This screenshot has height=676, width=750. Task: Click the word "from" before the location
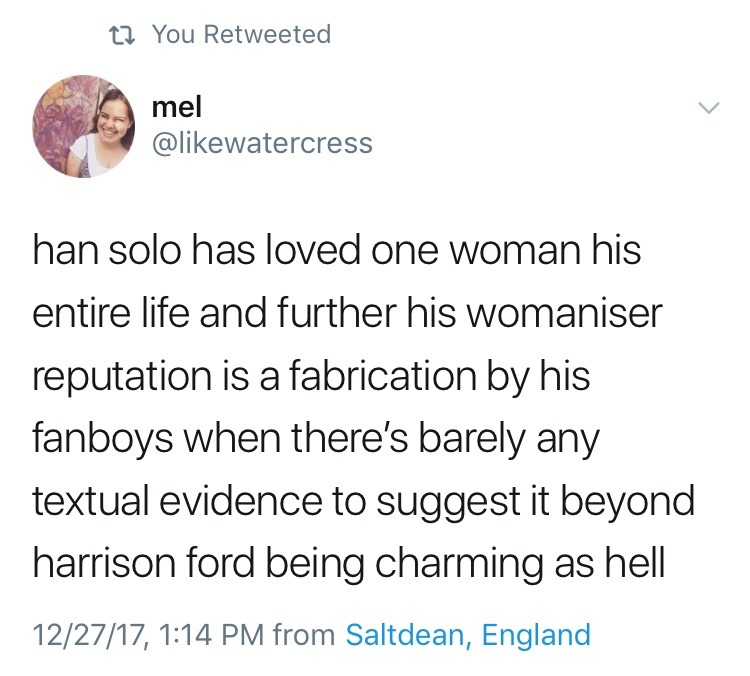pyautogui.click(x=304, y=634)
